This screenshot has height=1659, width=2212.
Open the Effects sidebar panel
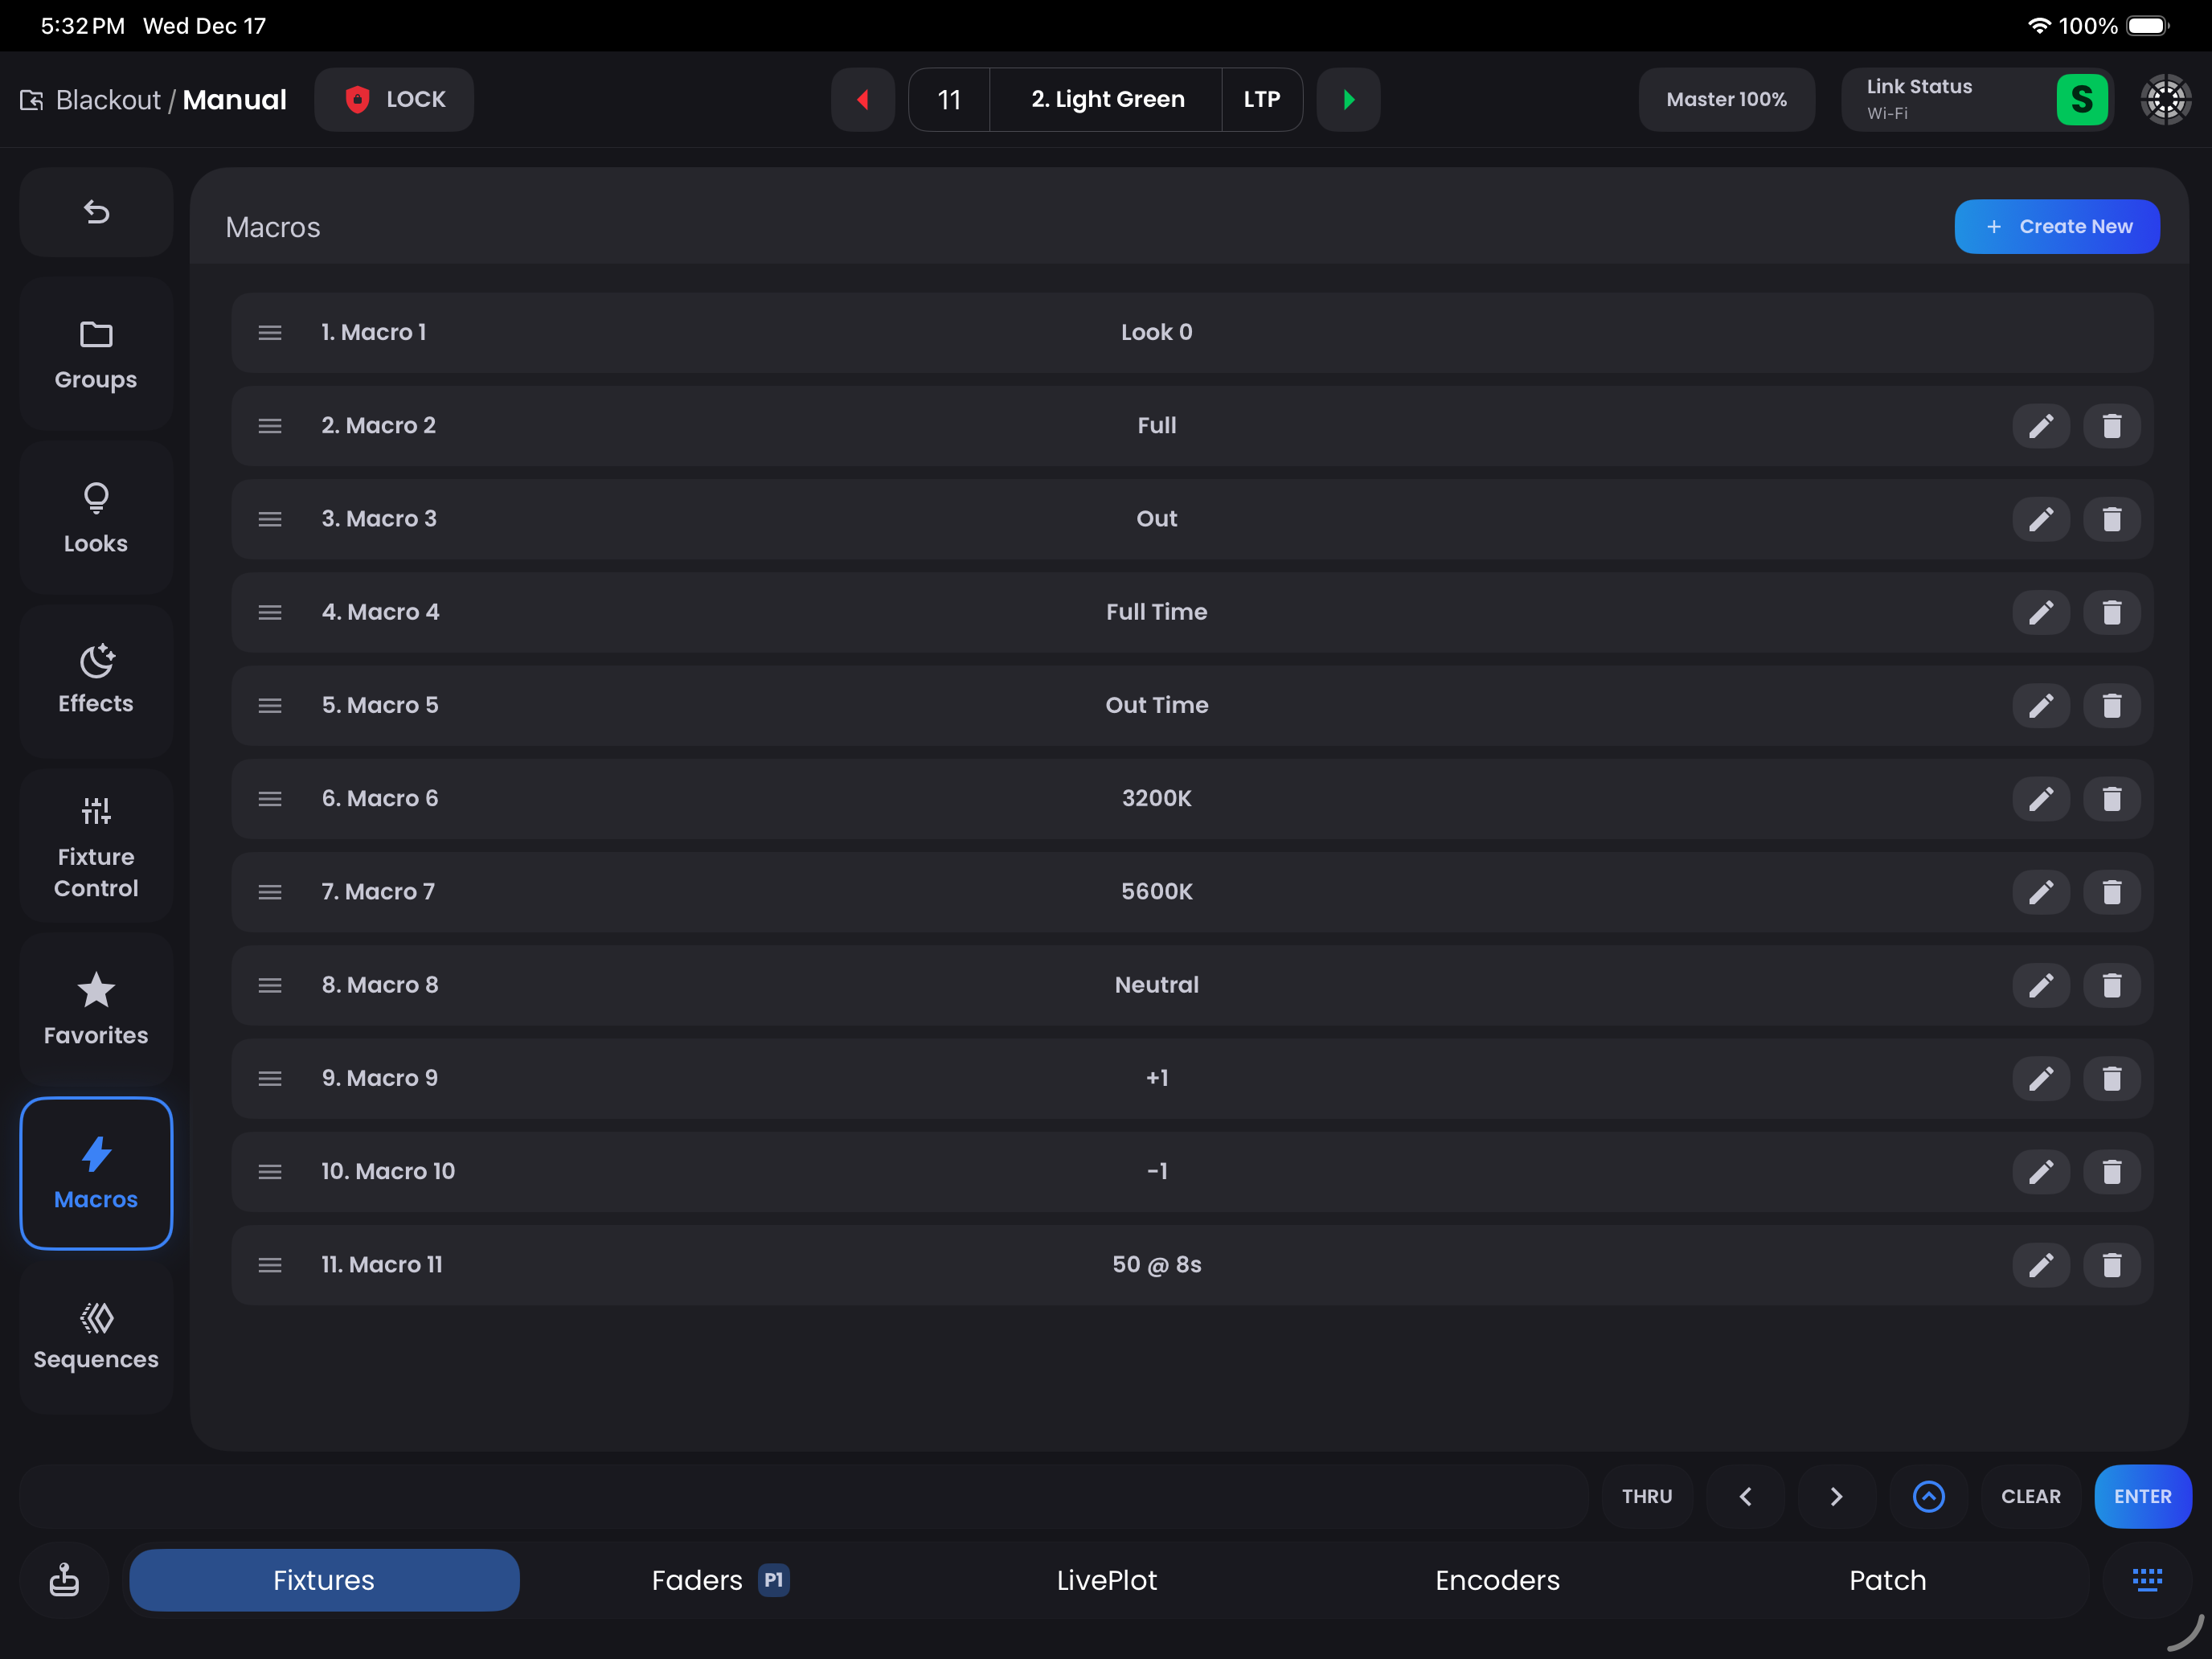pos(96,680)
